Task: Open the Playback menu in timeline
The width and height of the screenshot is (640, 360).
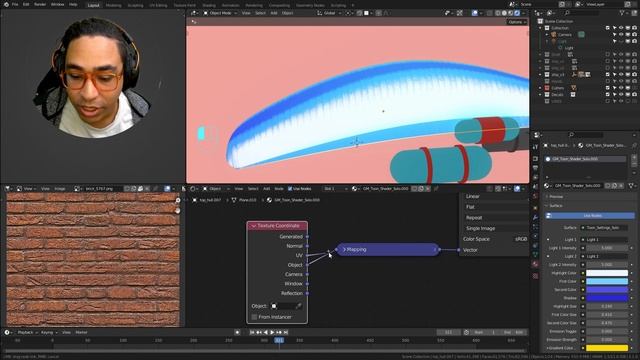Action: [x=27, y=333]
